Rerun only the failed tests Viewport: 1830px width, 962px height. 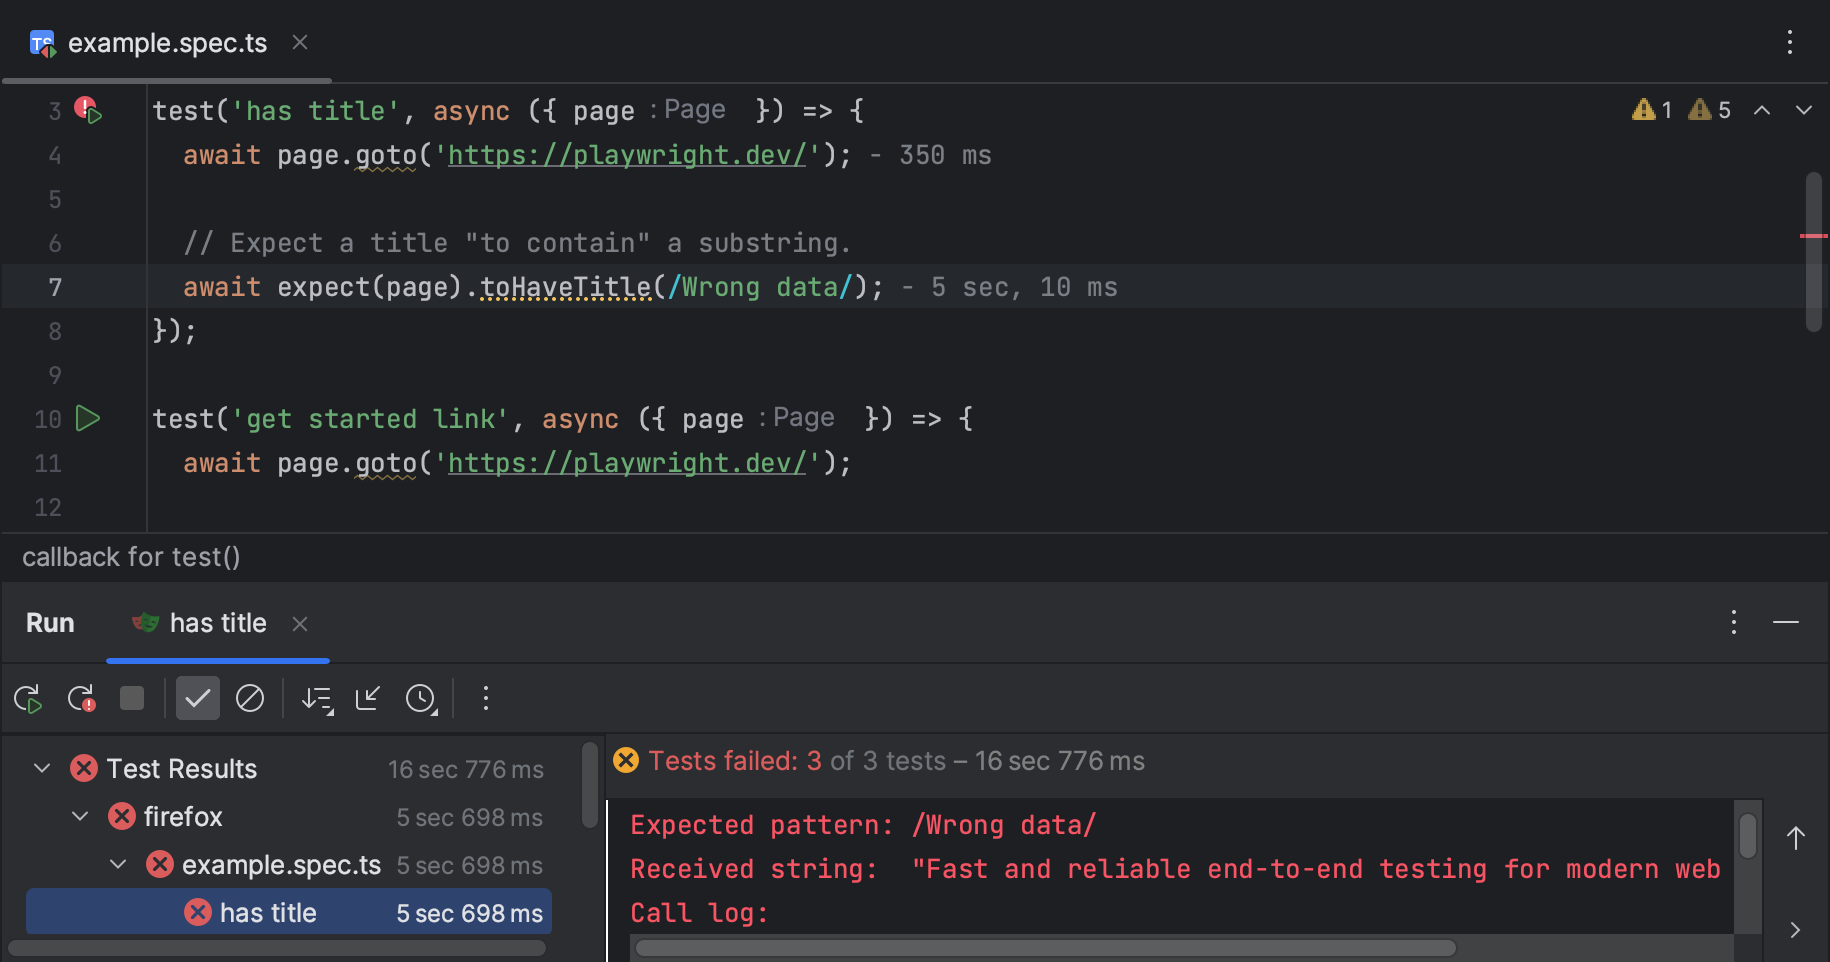tap(80, 698)
